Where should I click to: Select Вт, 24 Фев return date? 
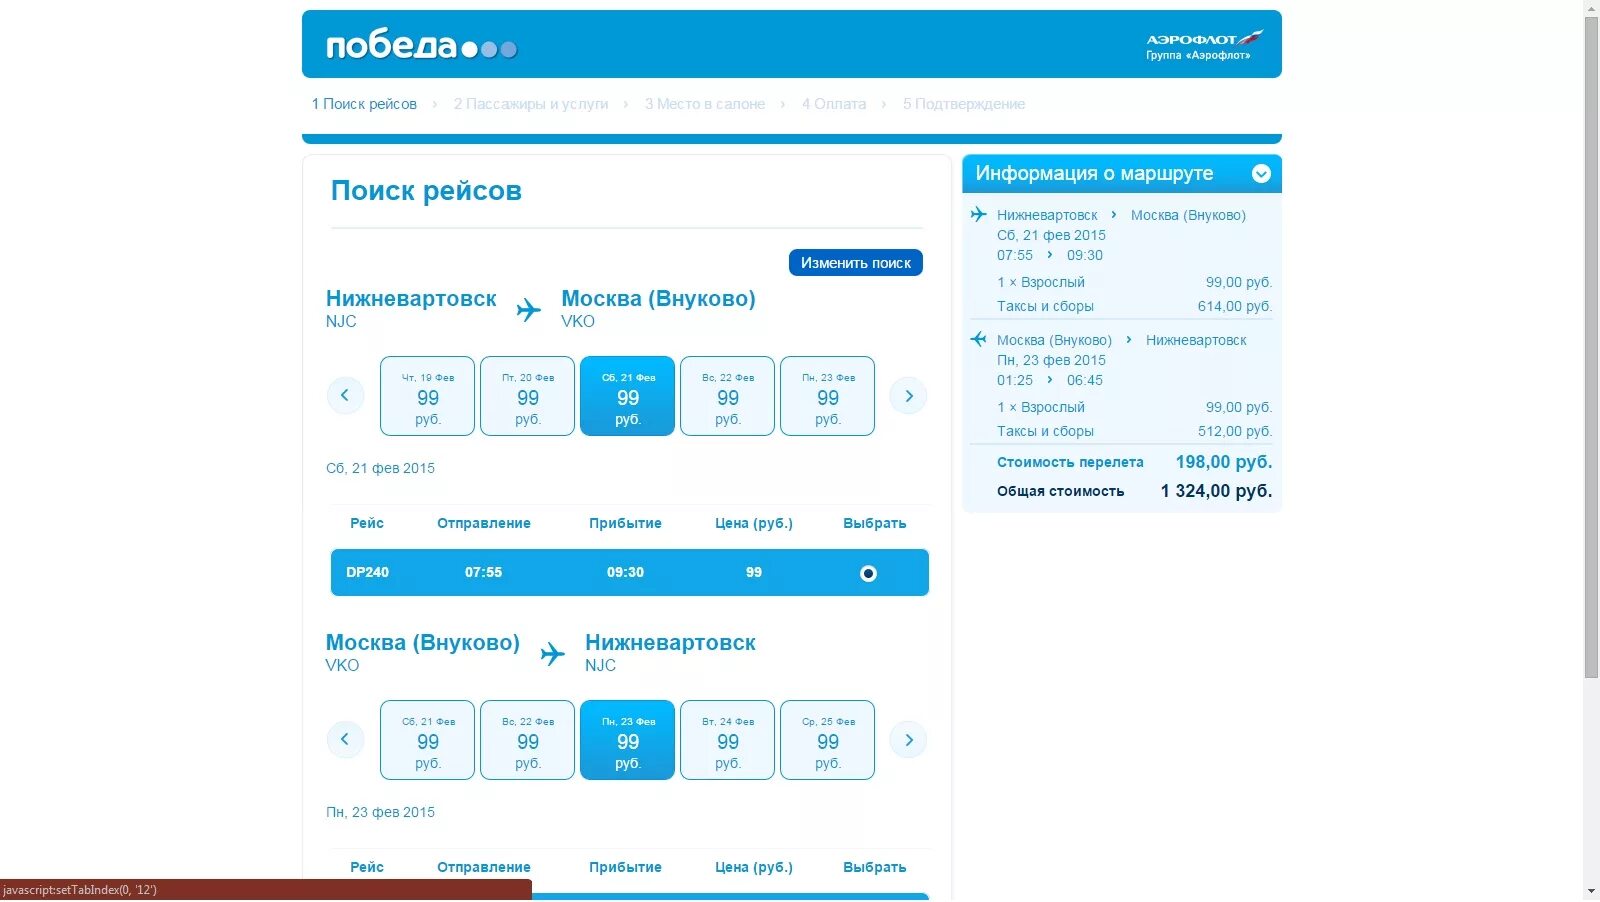coord(728,740)
